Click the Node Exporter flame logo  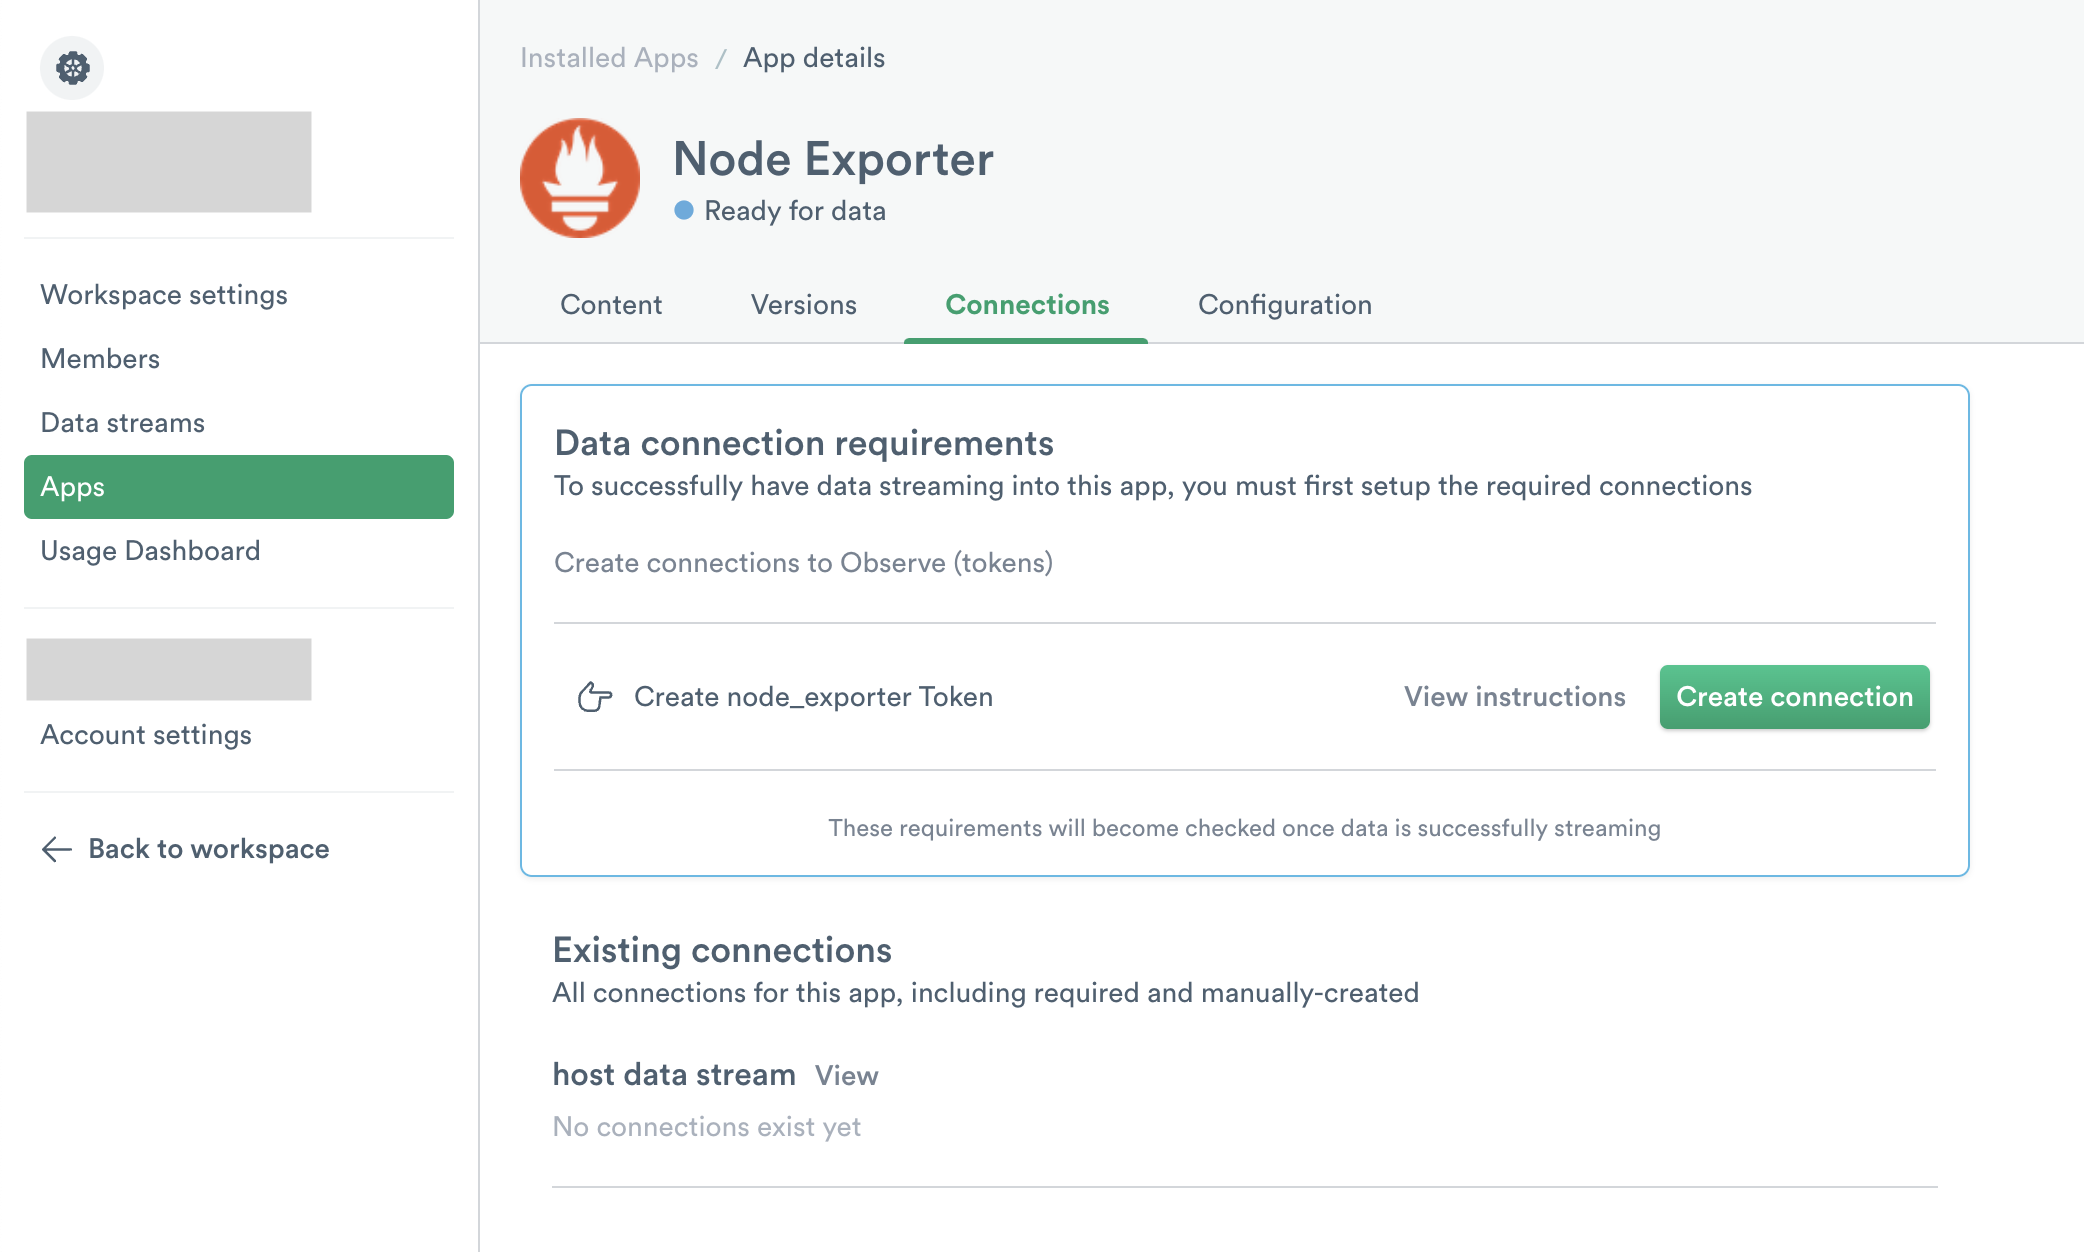(580, 178)
